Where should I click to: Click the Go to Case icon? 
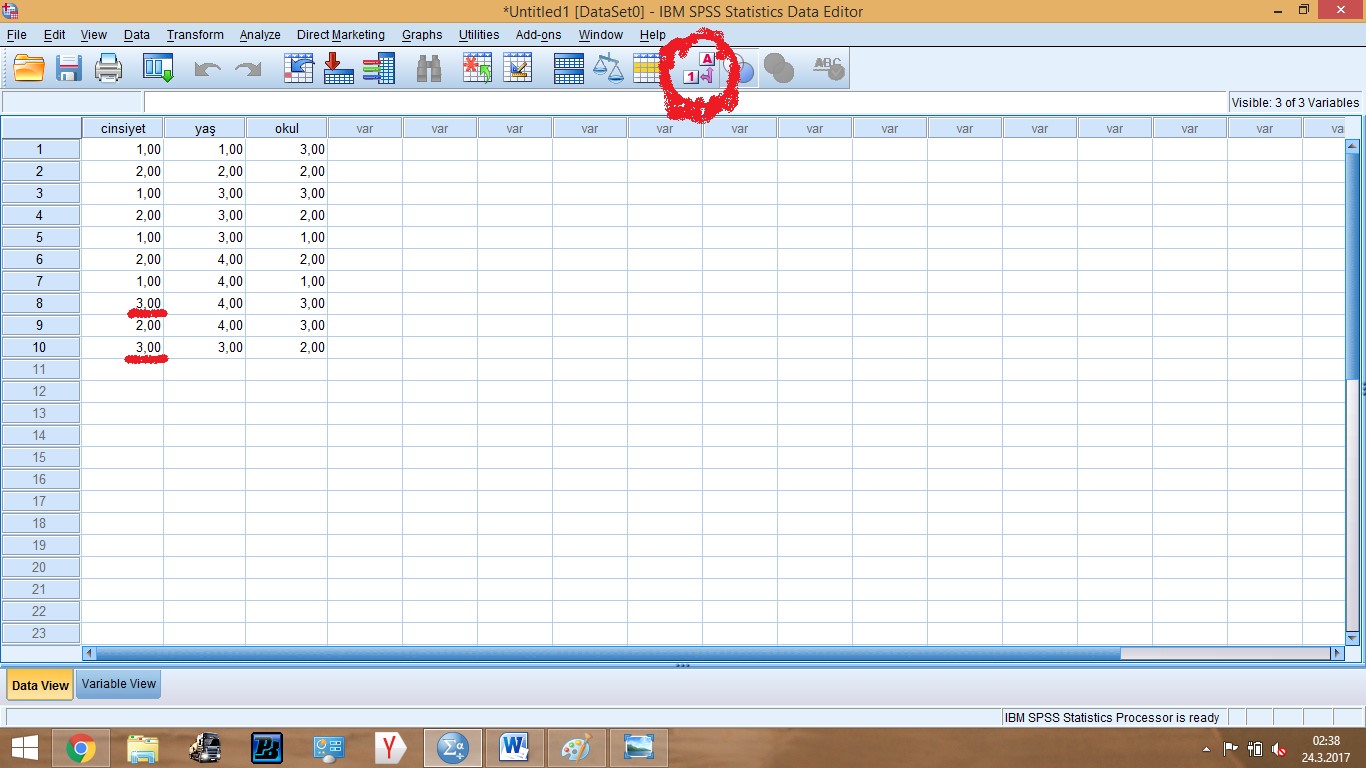(x=299, y=68)
